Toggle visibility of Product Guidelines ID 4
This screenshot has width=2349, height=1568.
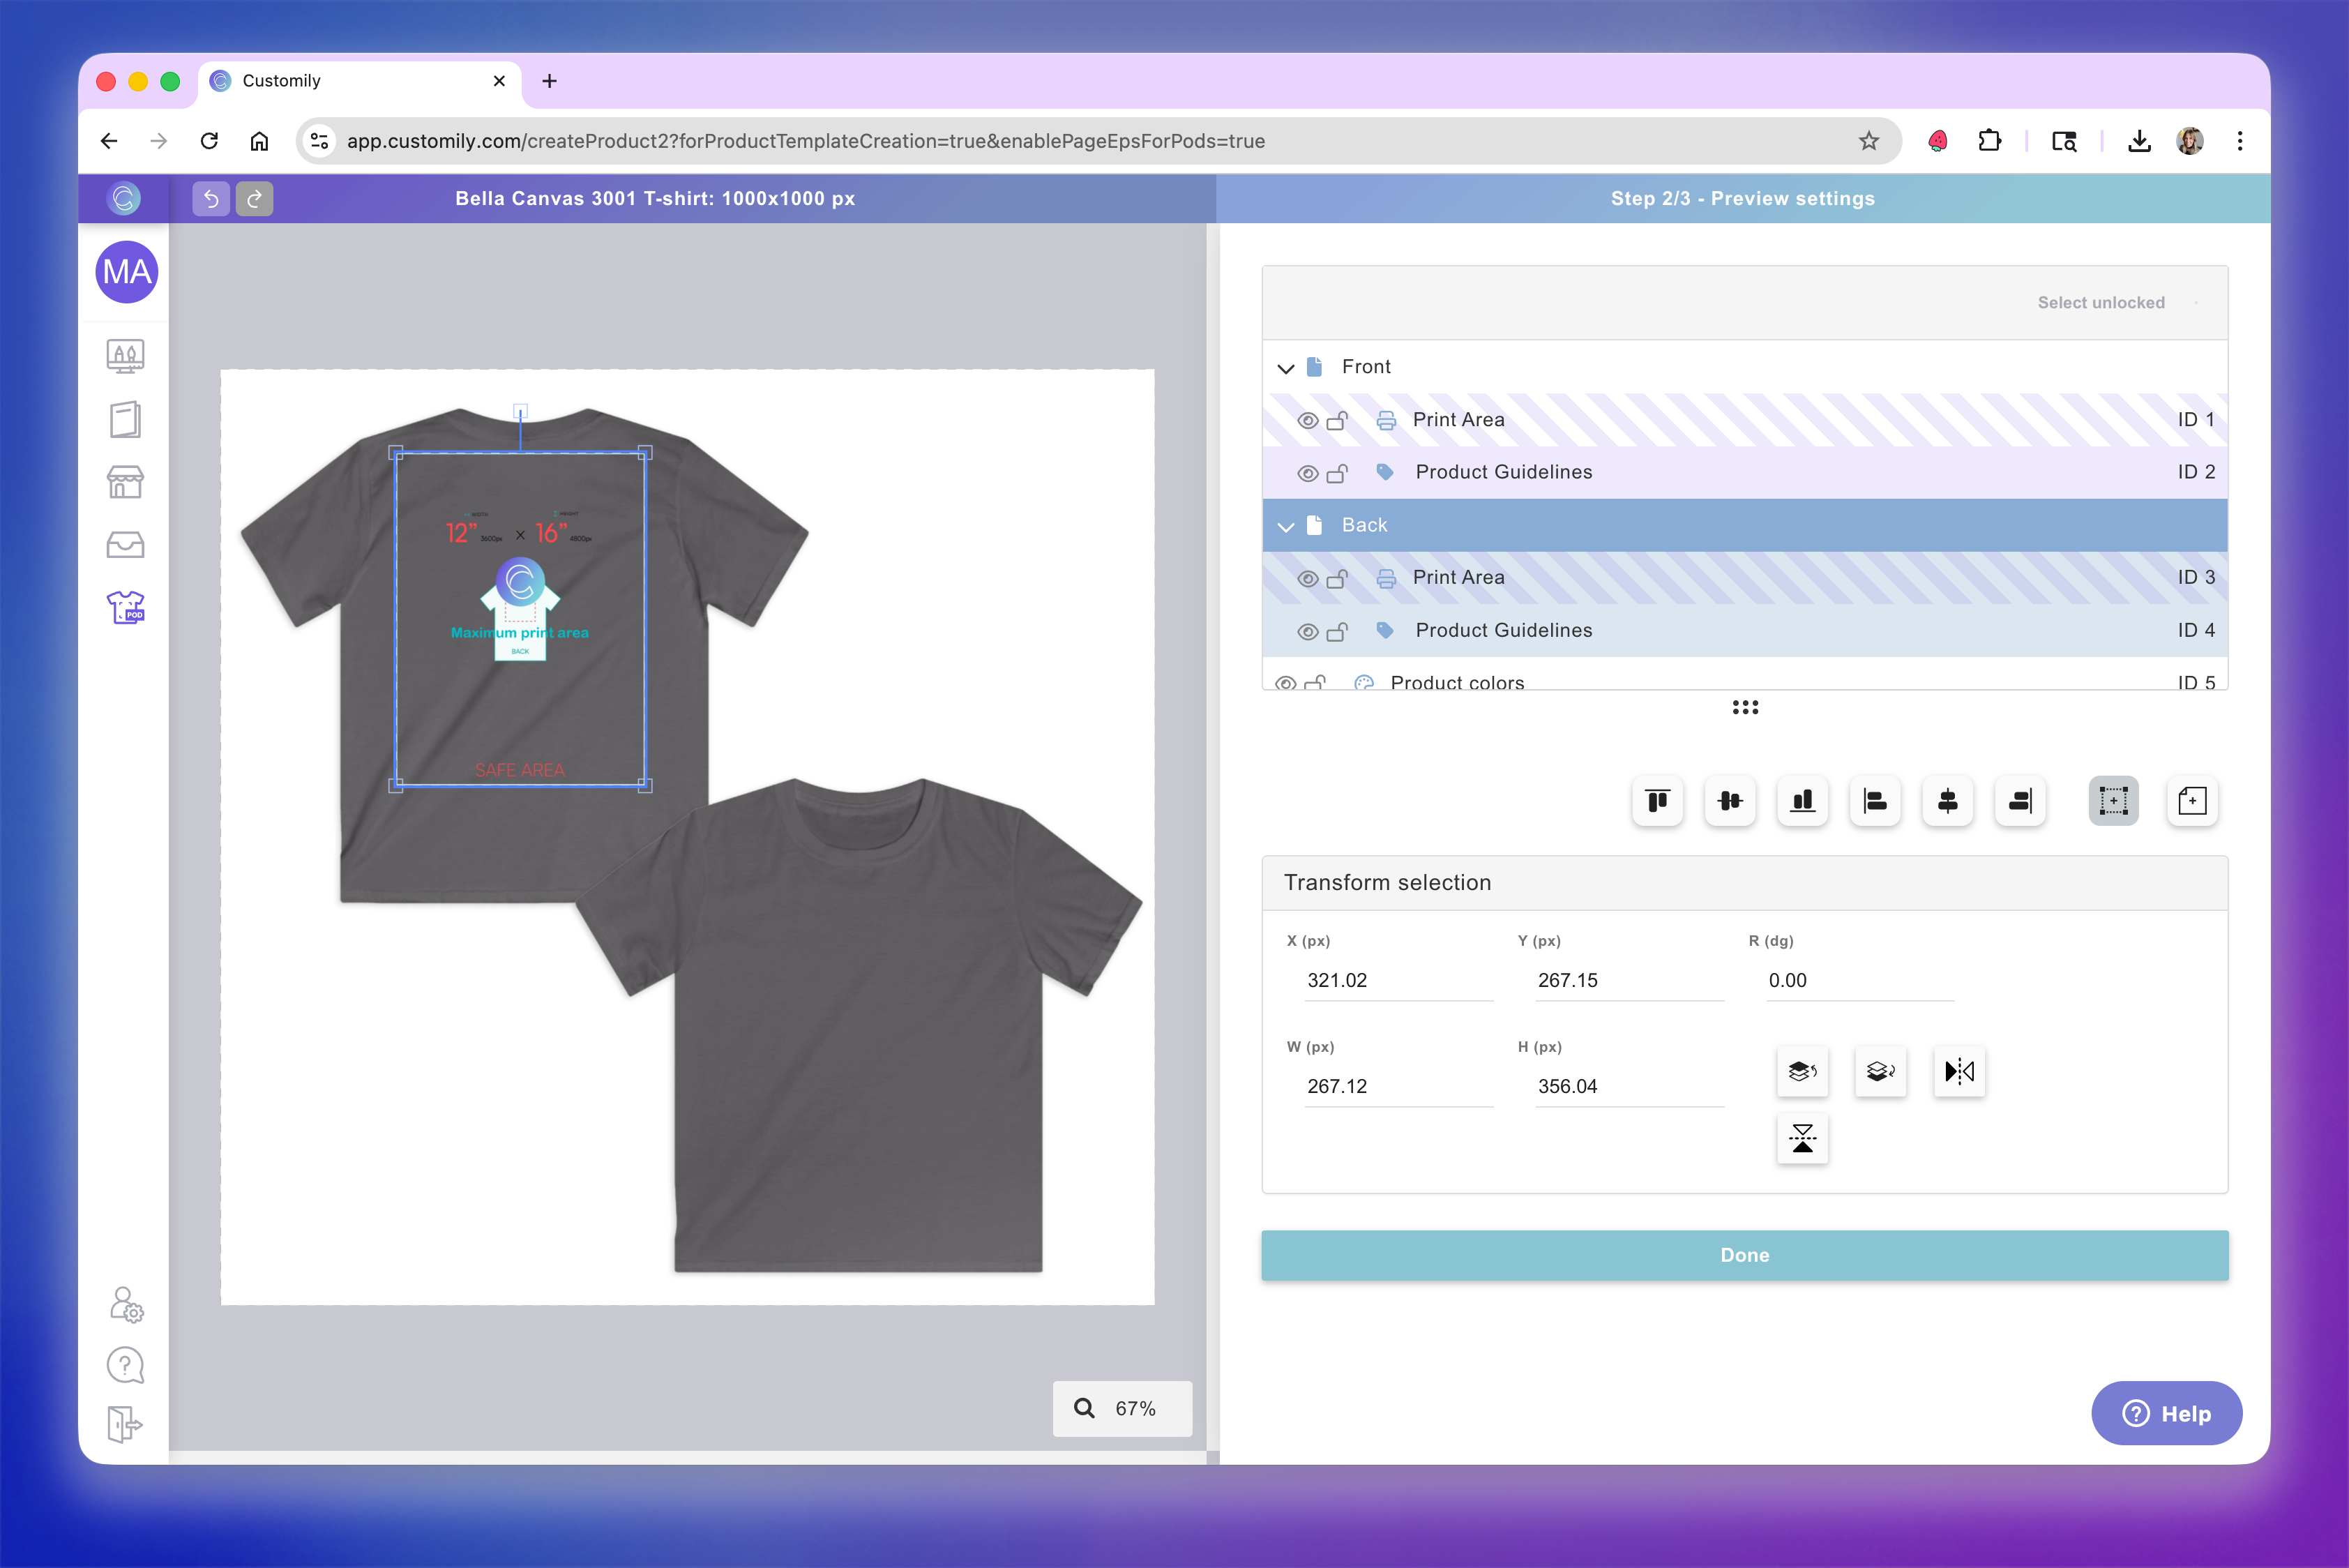pyautogui.click(x=1307, y=632)
